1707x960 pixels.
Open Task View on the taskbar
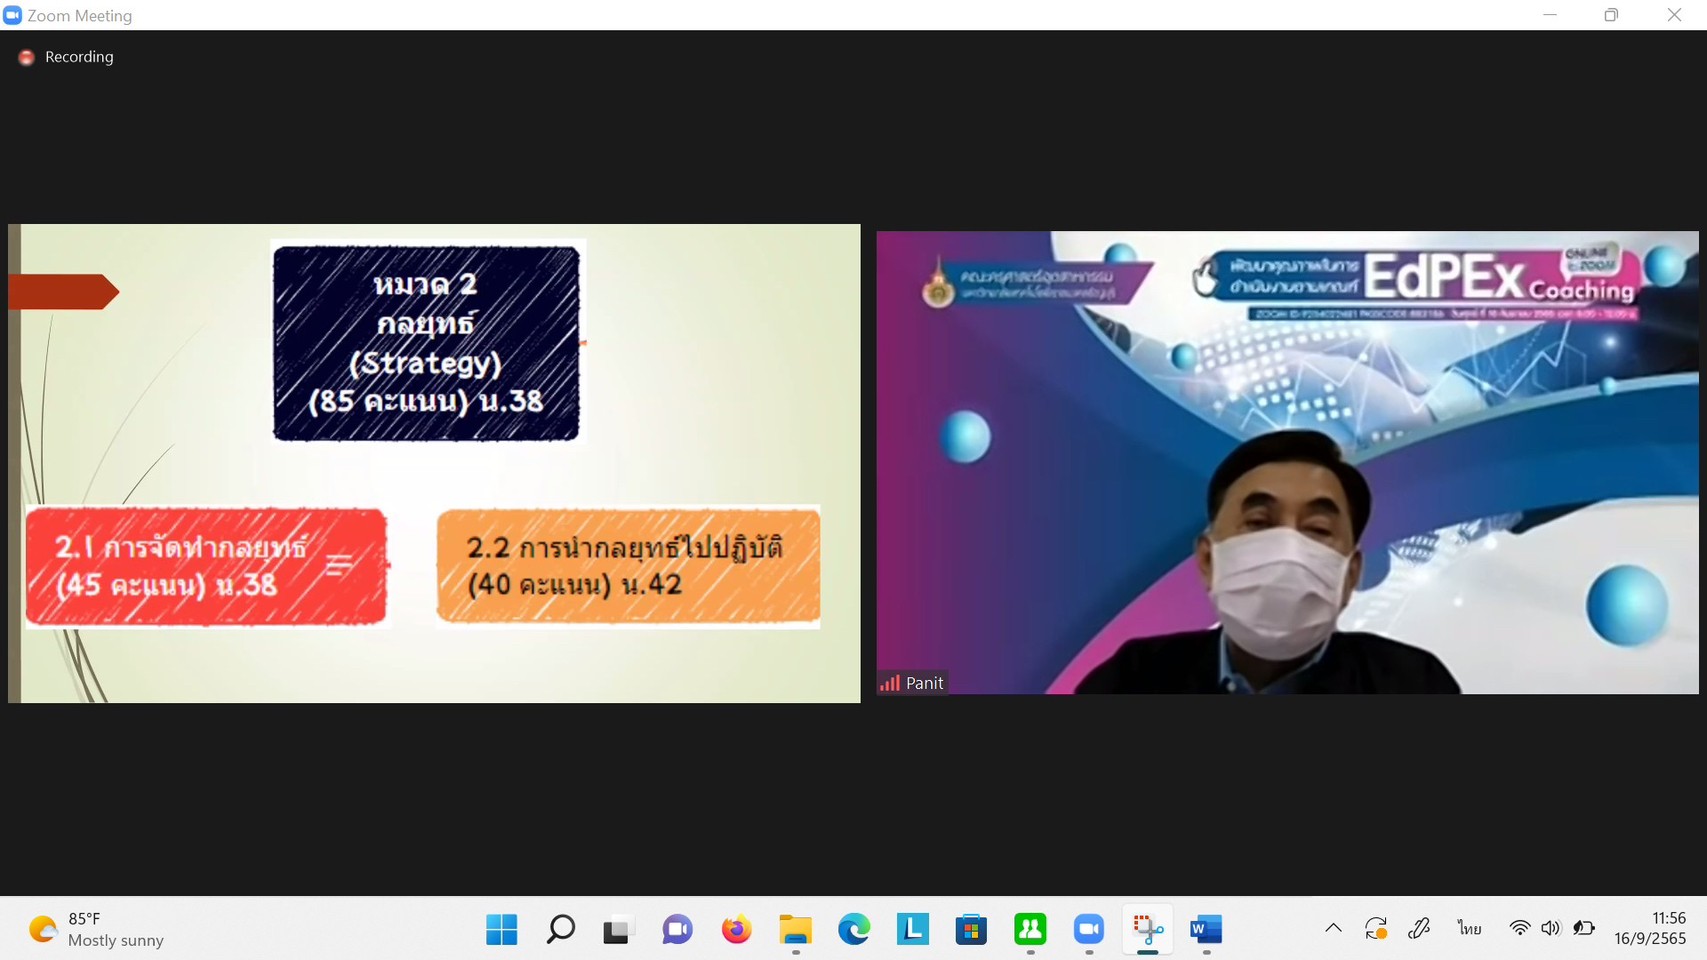click(x=618, y=929)
